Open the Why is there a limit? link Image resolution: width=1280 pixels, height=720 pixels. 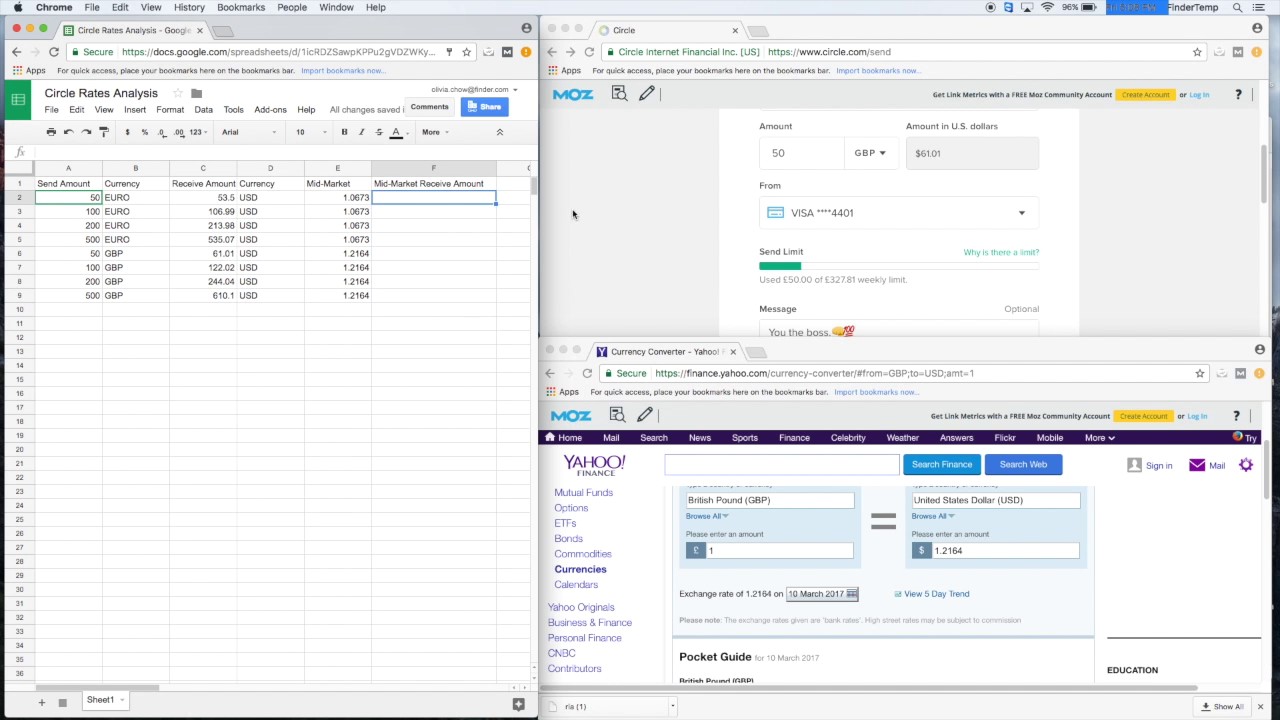[x=1001, y=252]
